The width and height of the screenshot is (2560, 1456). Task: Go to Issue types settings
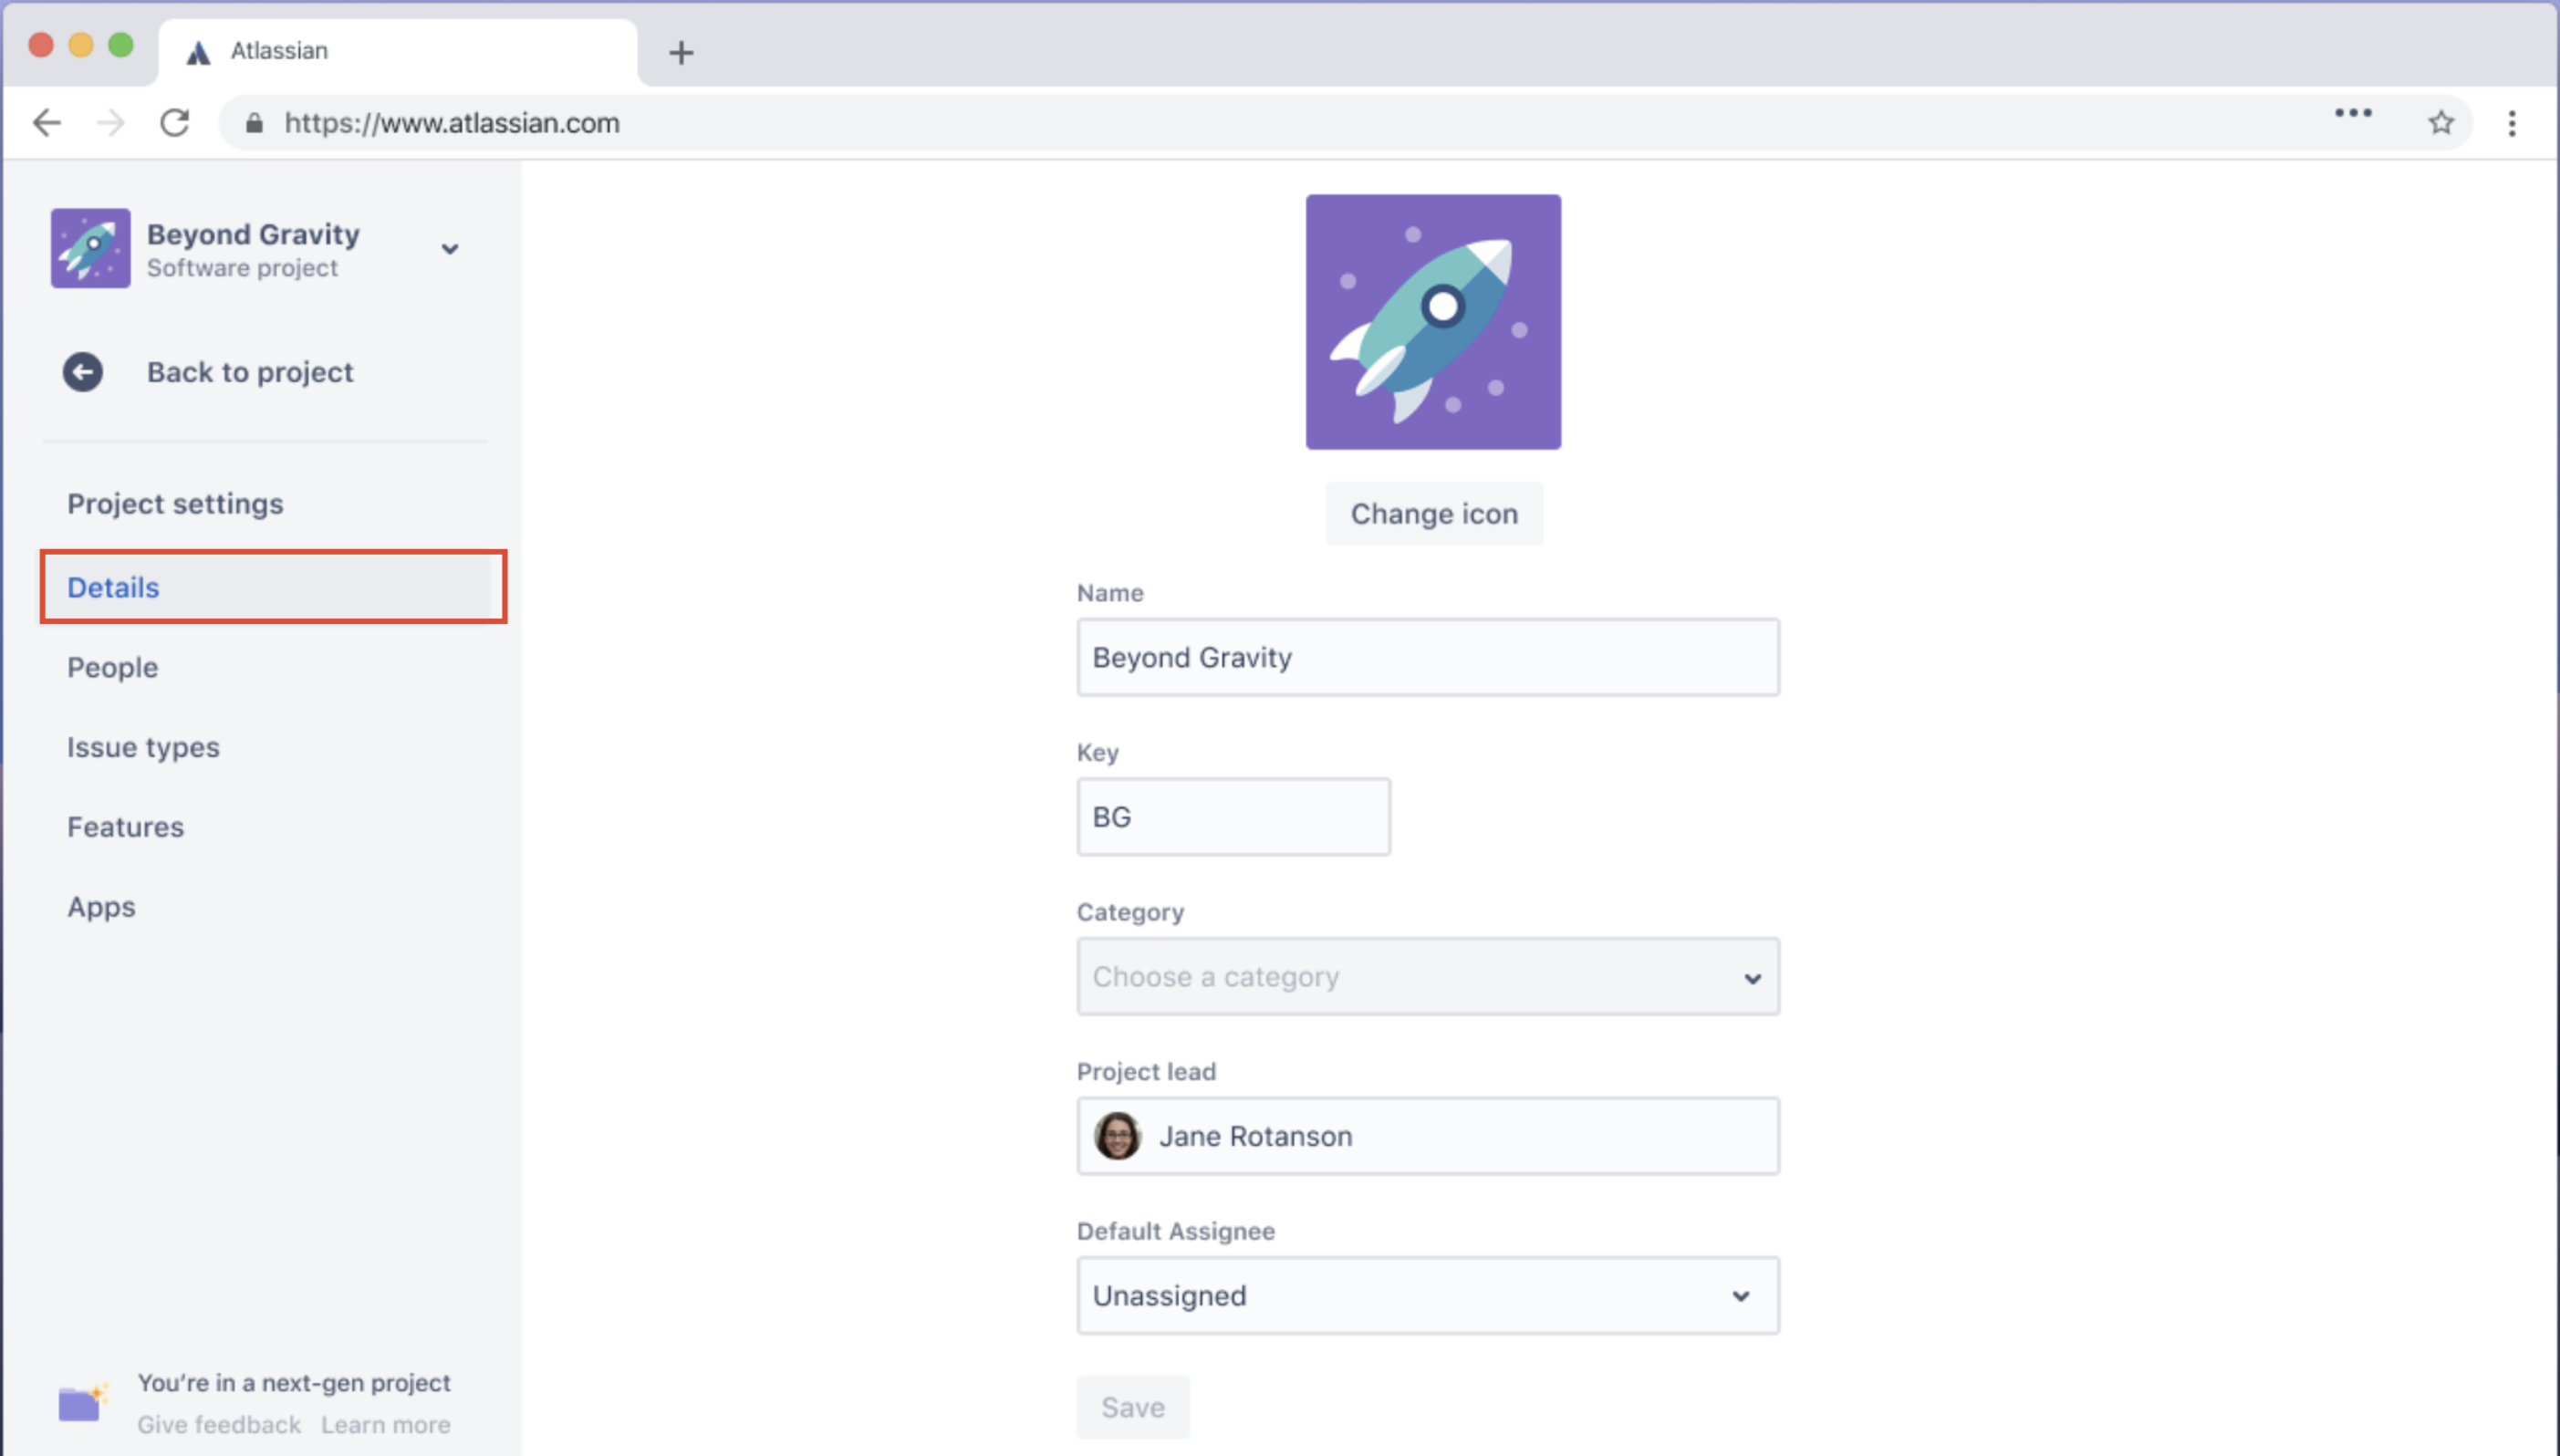point(143,747)
